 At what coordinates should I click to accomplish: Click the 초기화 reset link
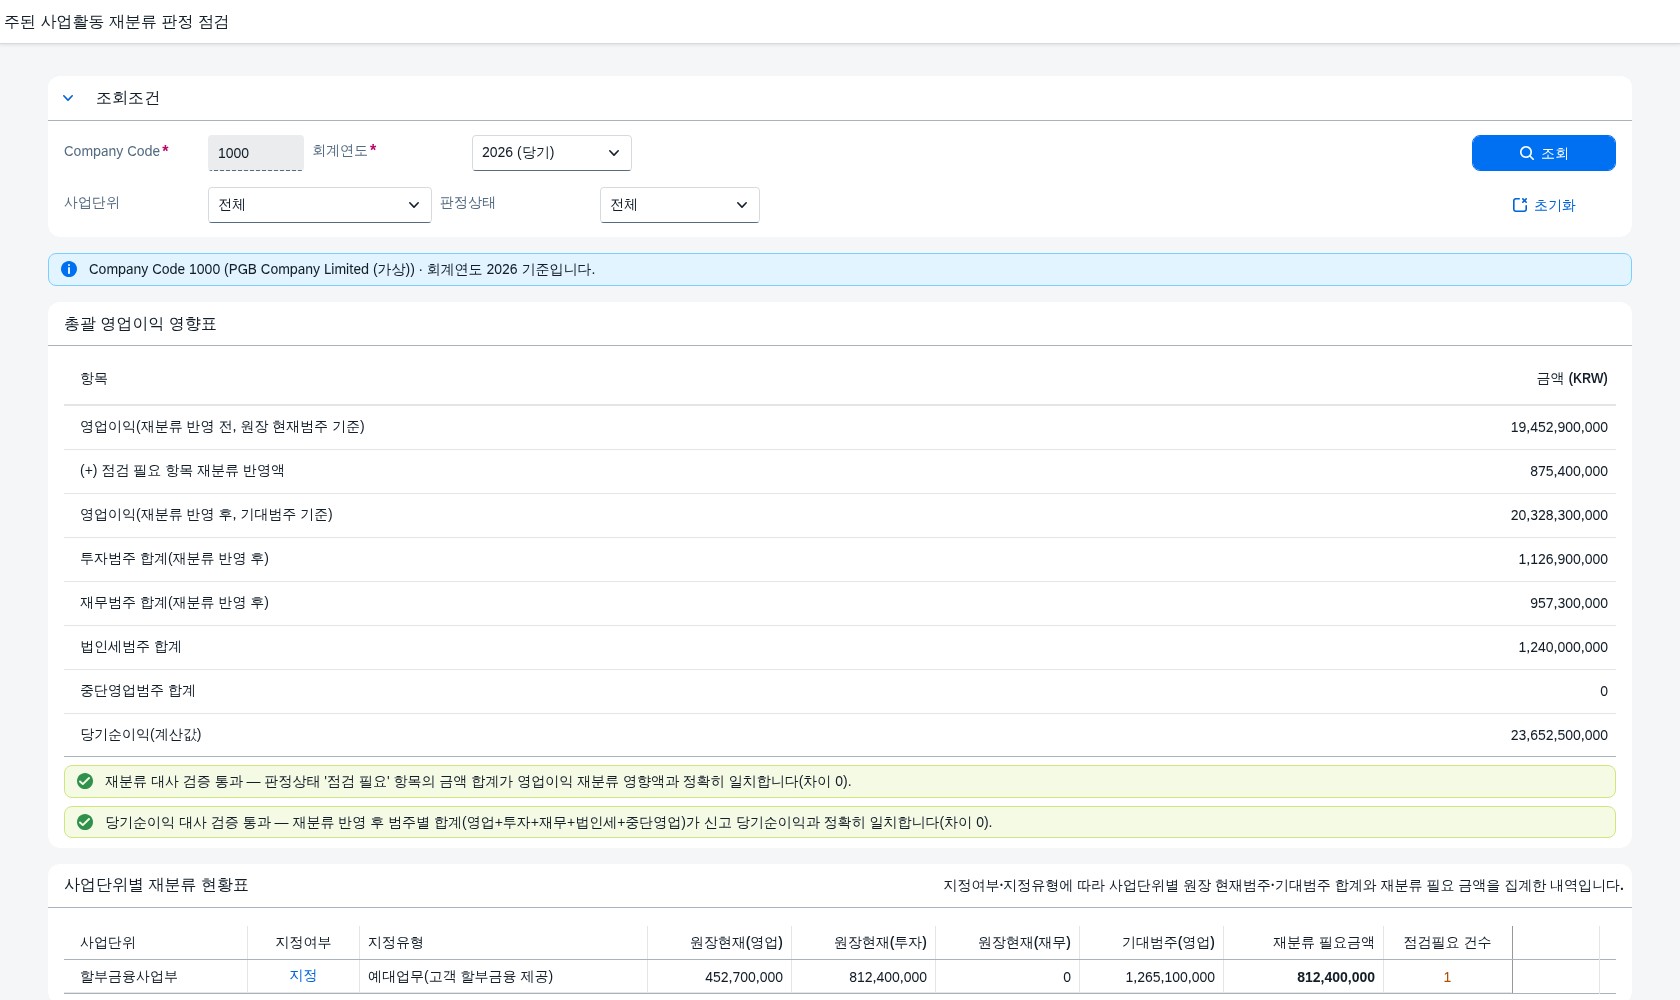pos(1543,205)
